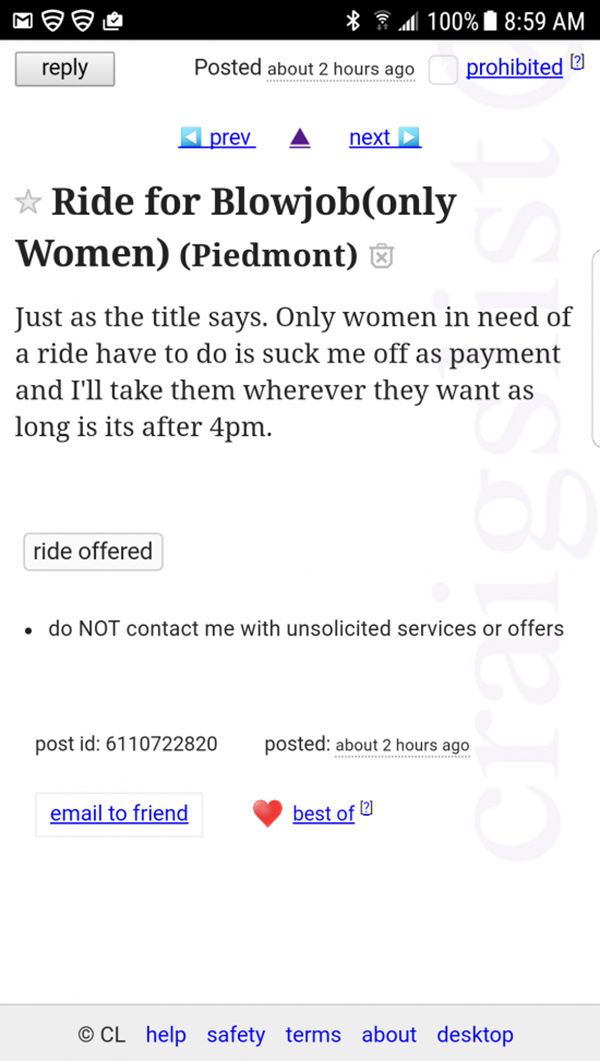Open the prohibited flag link

[x=514, y=67]
